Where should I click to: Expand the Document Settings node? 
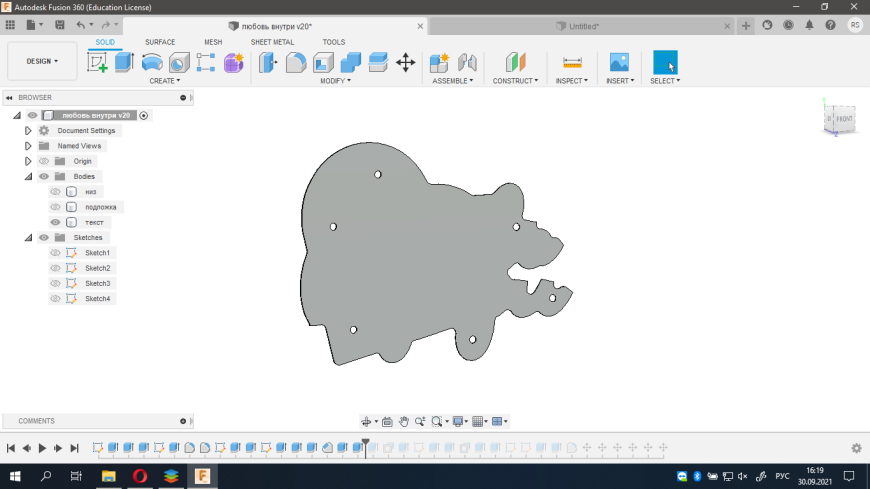tap(28, 131)
